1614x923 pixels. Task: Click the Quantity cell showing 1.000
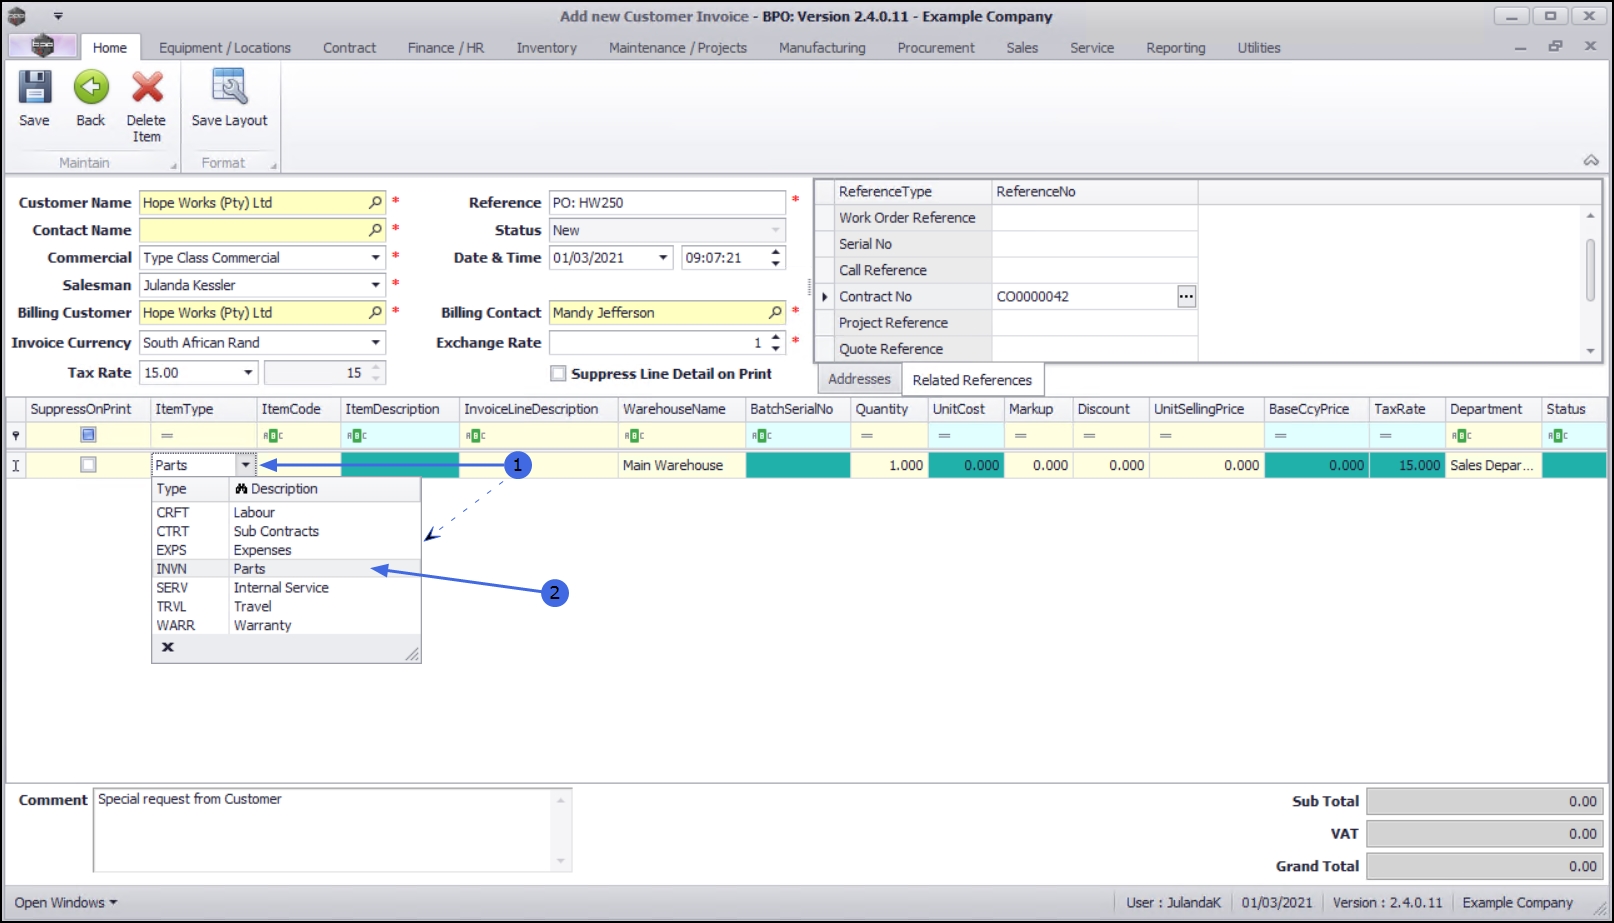tap(889, 465)
